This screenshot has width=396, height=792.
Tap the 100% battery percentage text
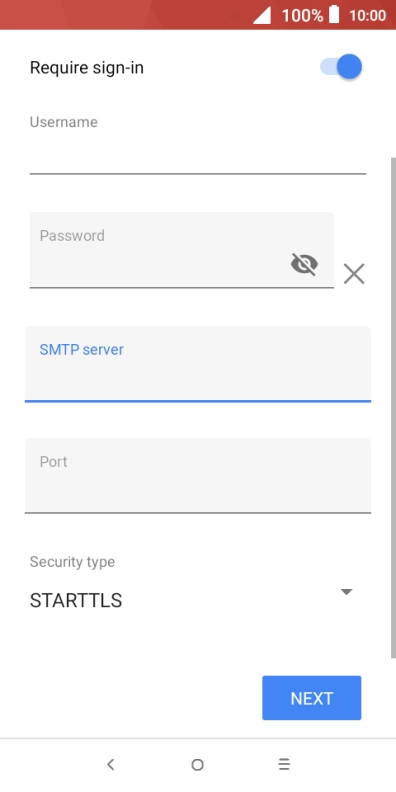(302, 16)
